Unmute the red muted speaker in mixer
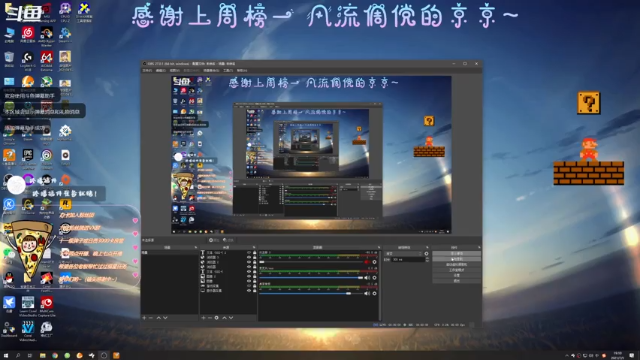The width and height of the screenshot is (640, 360). tap(367, 262)
